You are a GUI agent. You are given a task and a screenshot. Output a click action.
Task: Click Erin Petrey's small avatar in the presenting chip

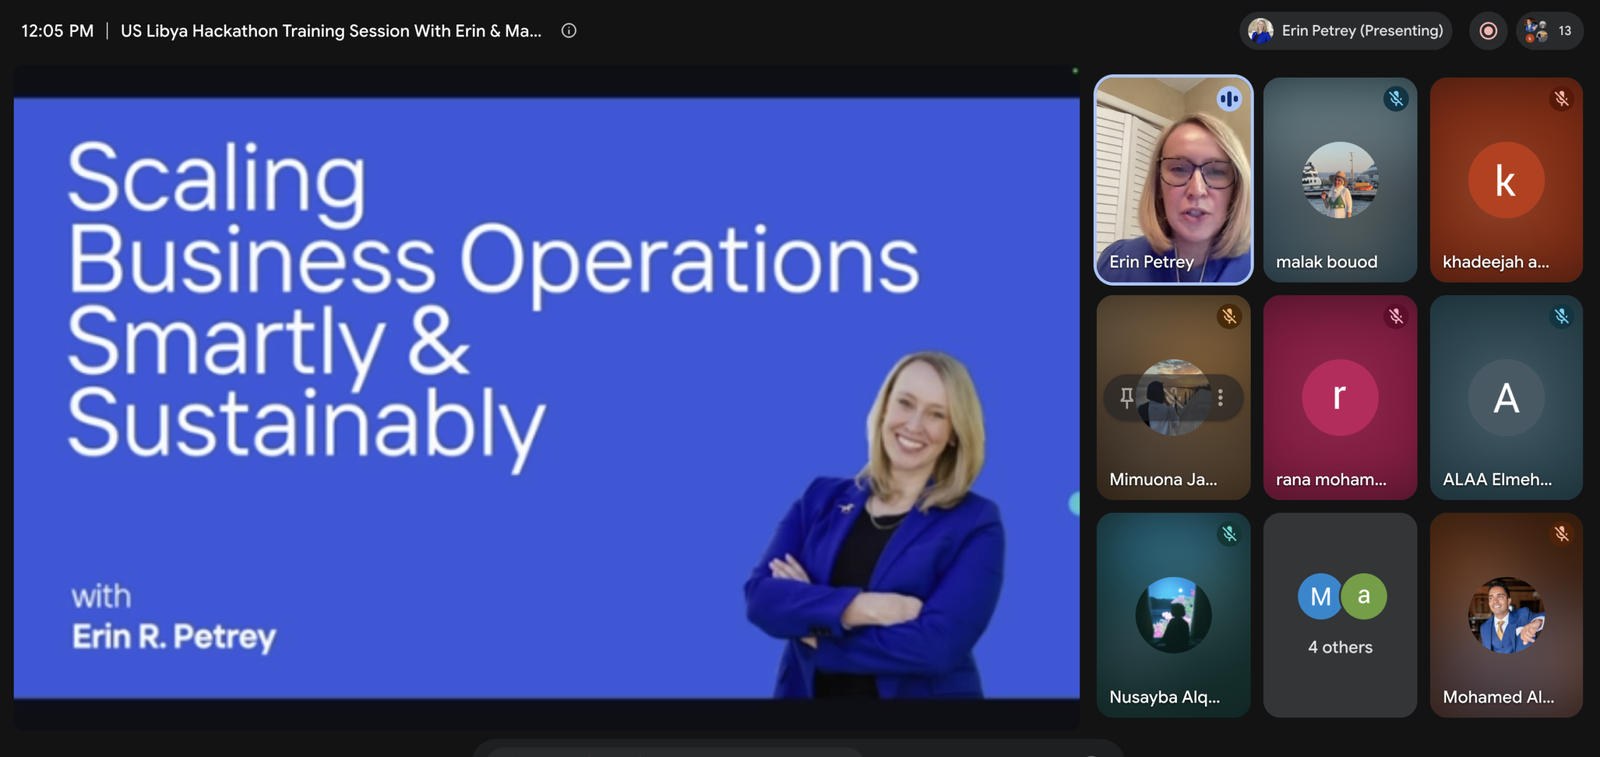(x=1261, y=31)
